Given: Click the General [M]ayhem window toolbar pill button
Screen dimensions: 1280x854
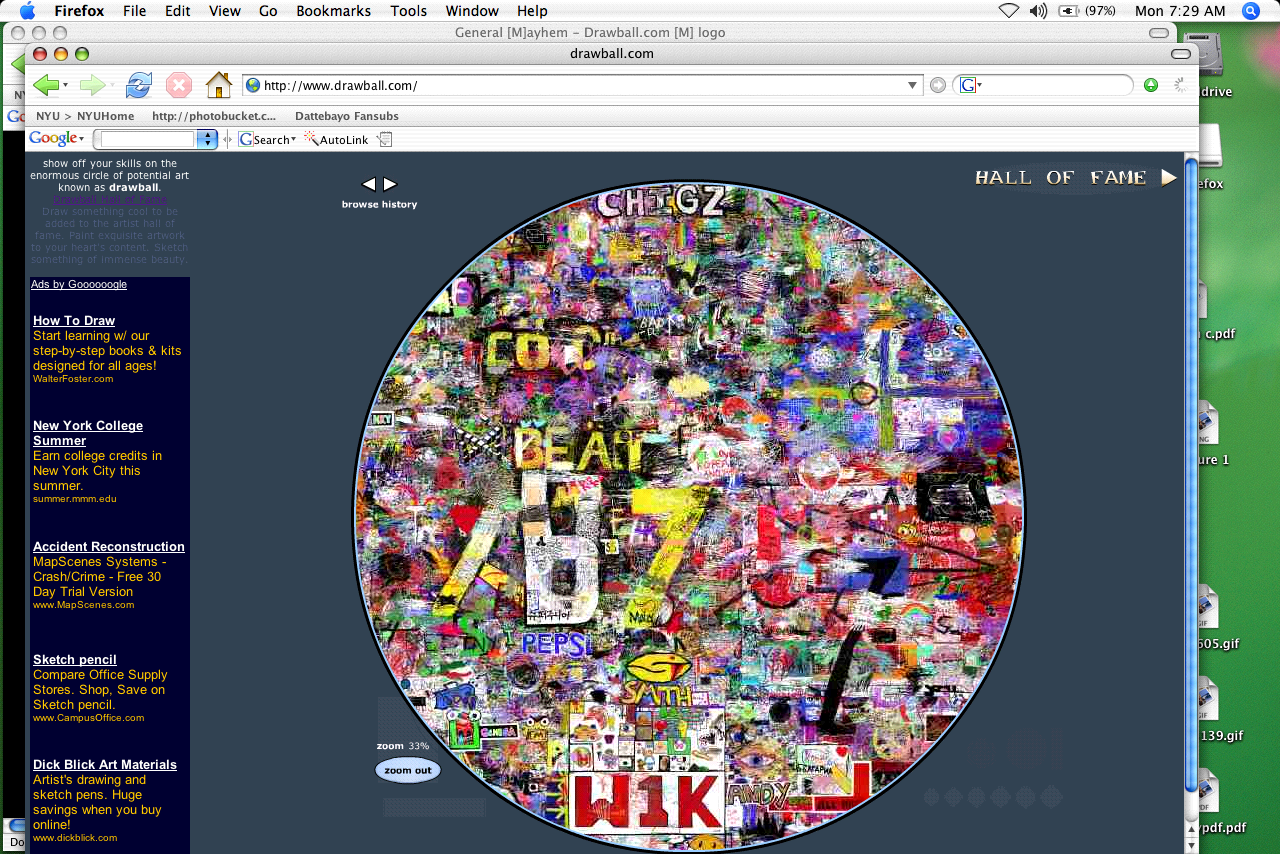Looking at the screenshot, I should coord(1159,33).
